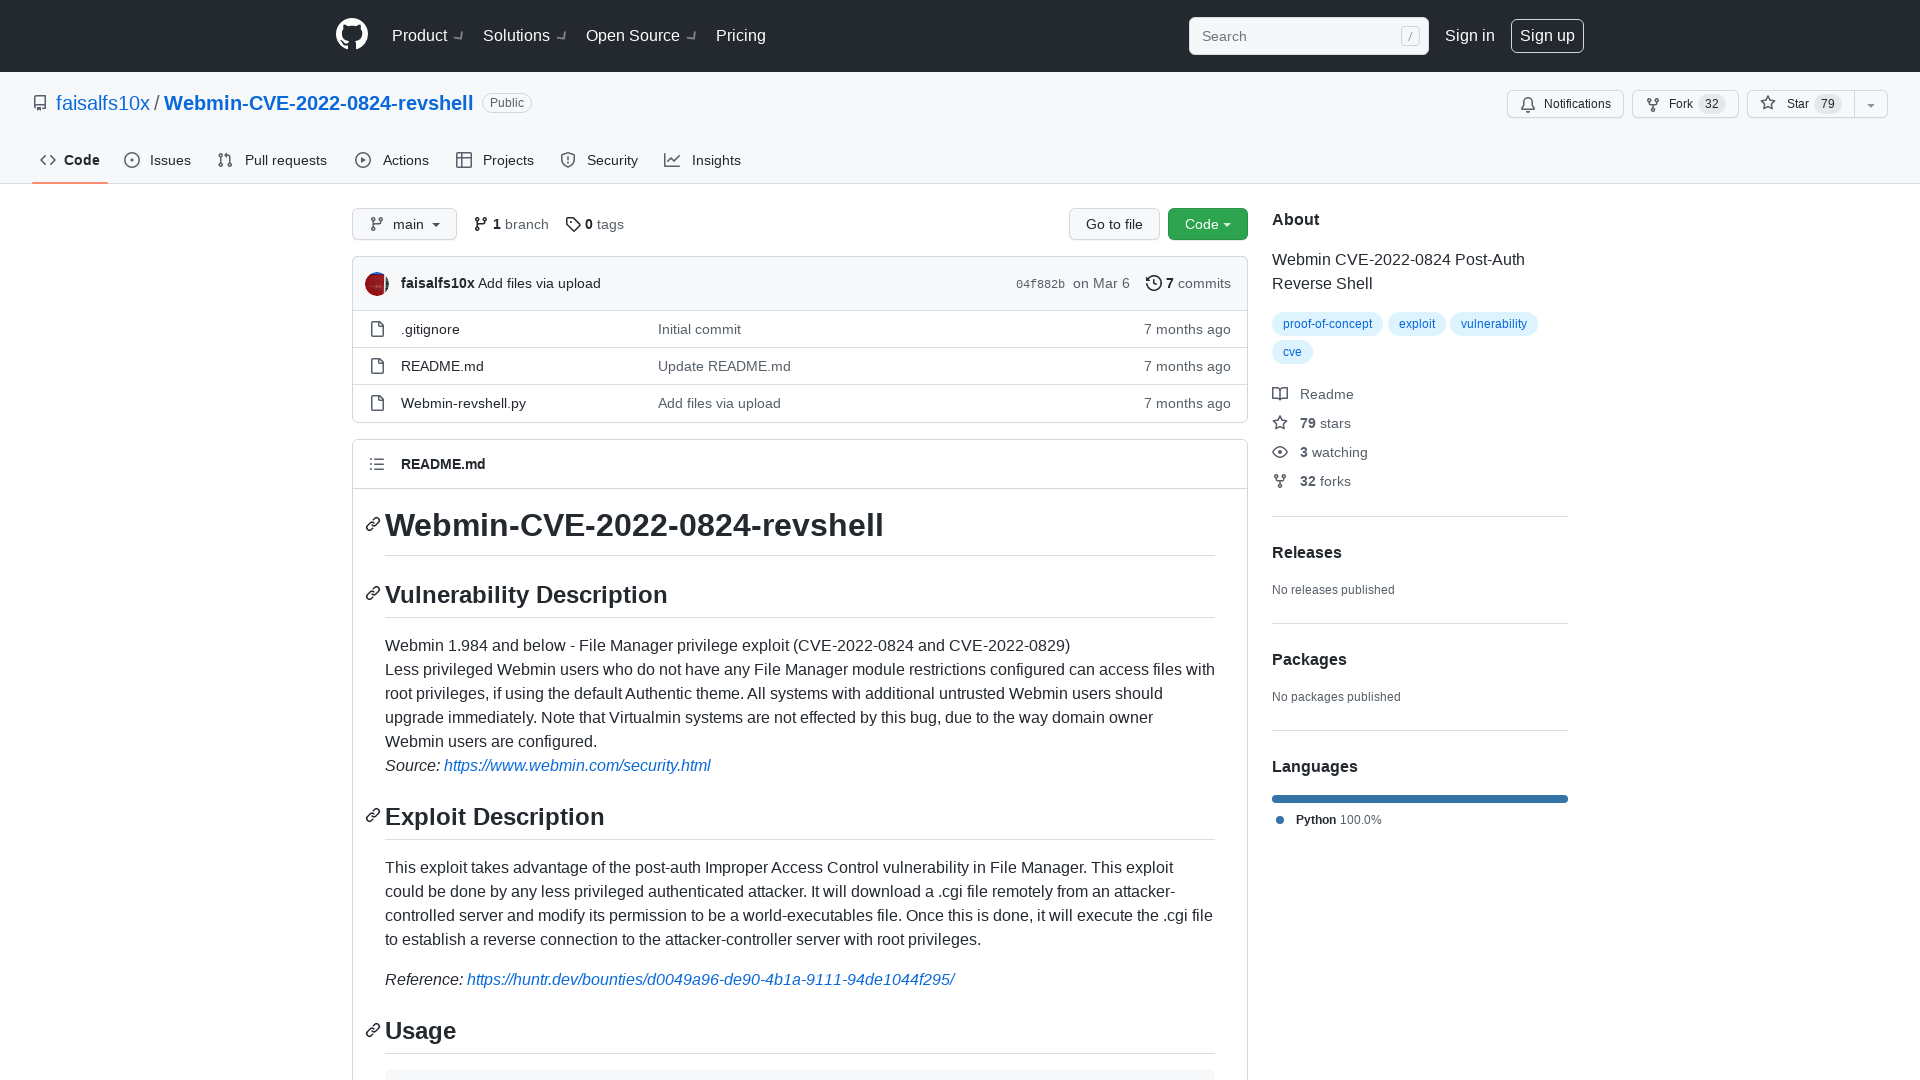Image resolution: width=1920 pixels, height=1080 pixels.
Task: Click the fork icon in the Fork button
Action: pyautogui.click(x=1653, y=104)
